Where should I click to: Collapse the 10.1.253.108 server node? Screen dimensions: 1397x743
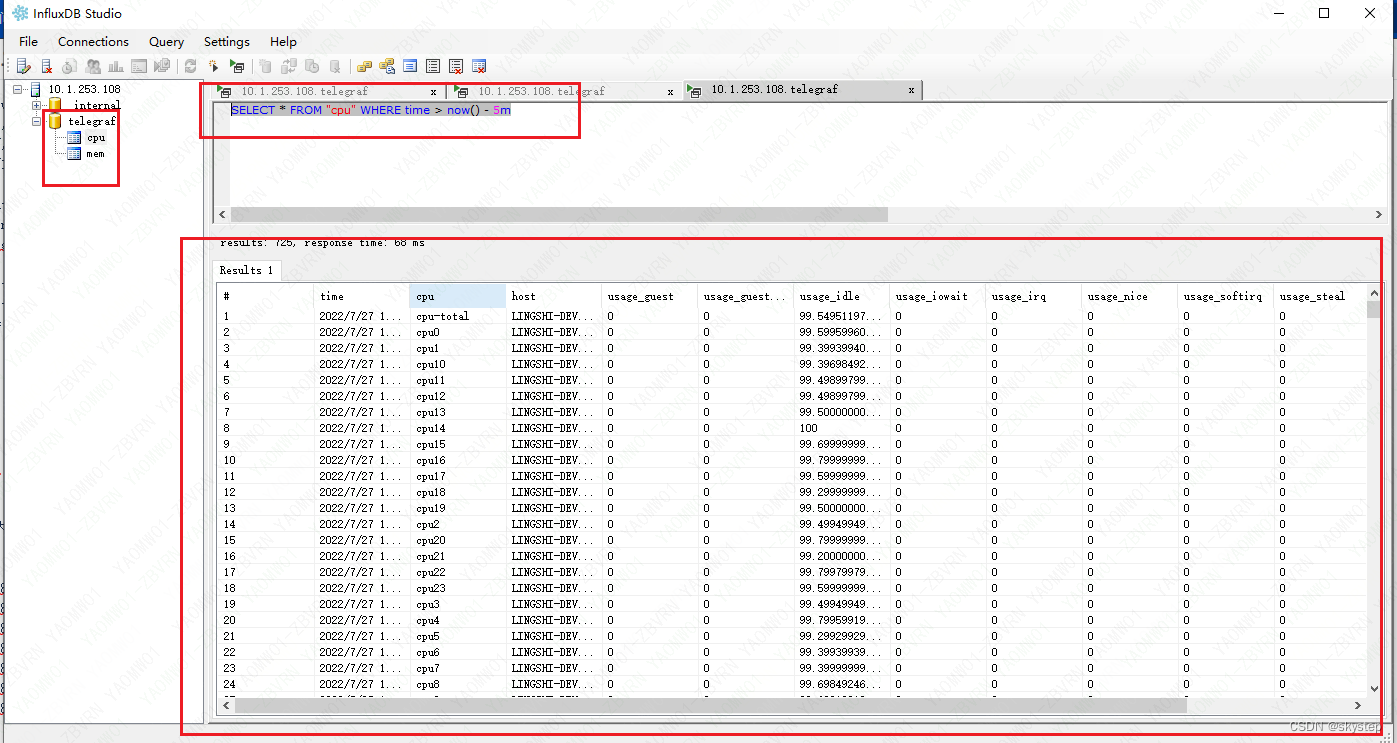19,90
